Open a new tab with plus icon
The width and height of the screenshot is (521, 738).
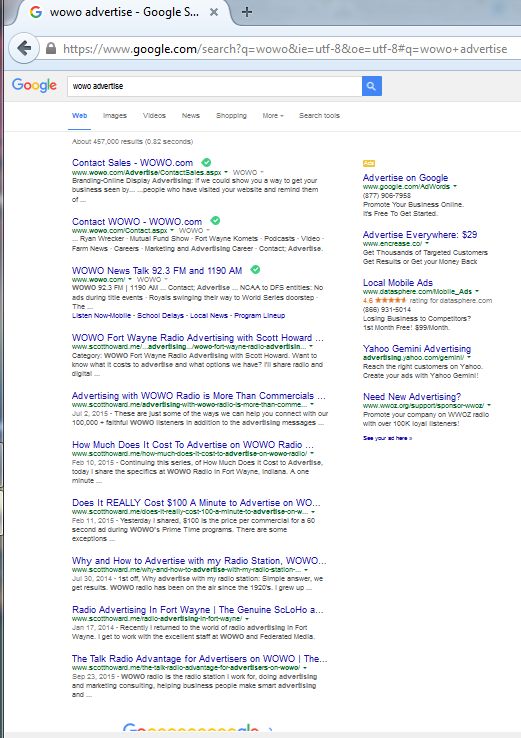click(247, 12)
